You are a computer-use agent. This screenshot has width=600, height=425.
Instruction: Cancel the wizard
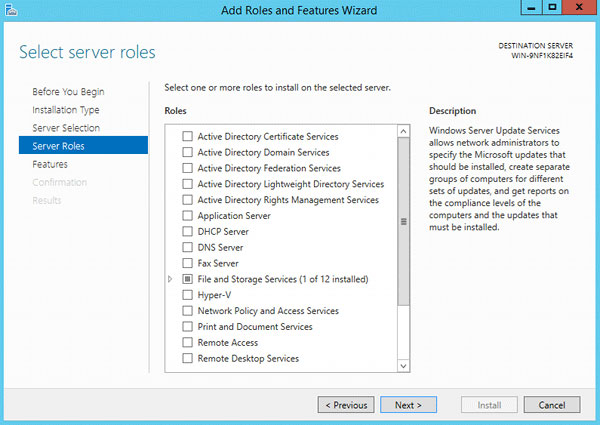(x=552, y=405)
